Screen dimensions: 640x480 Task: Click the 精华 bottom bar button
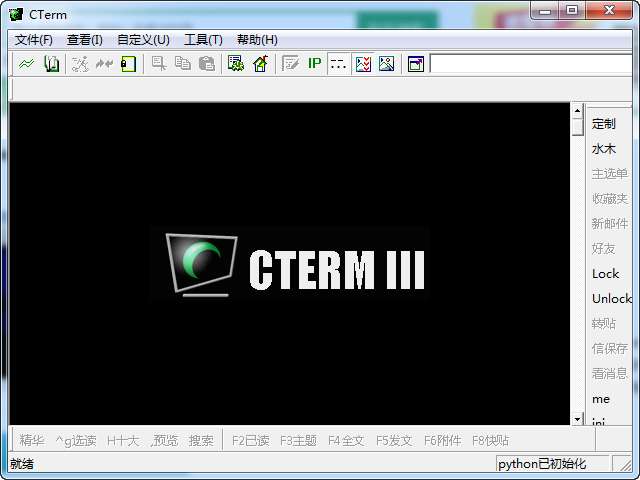tap(31, 440)
